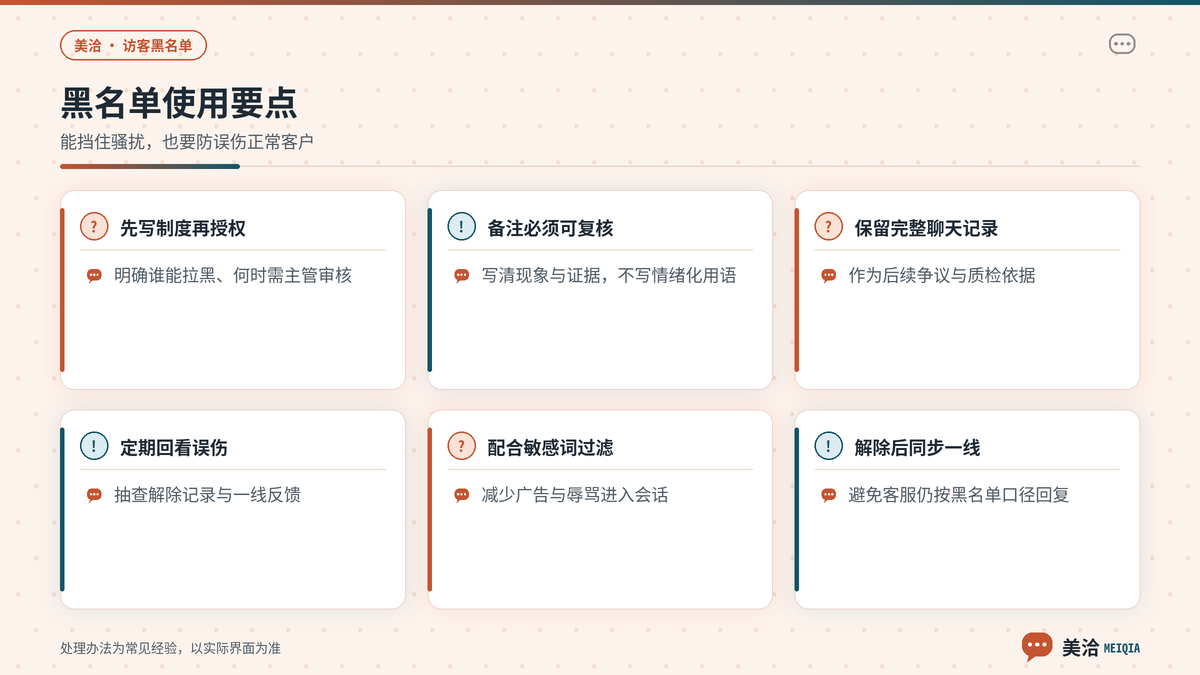
Task: Click the text 避免客服仍按黑名单口径回复
Action: (959, 494)
